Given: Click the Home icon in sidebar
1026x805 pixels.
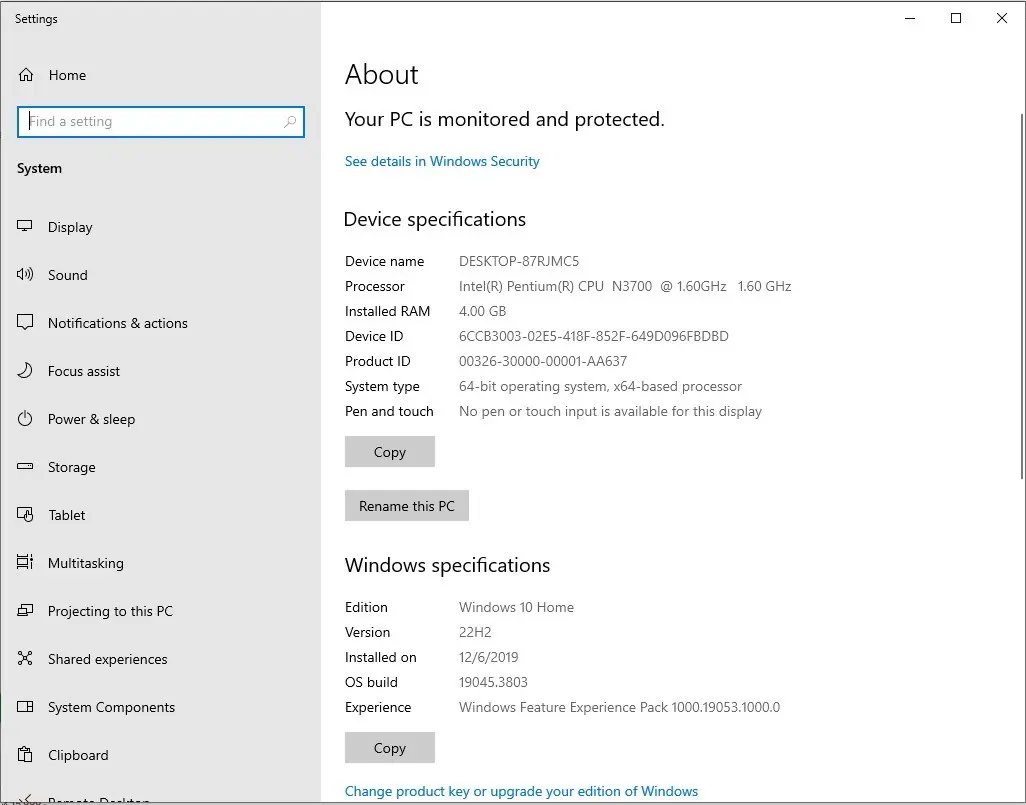Looking at the screenshot, I should click(26, 75).
